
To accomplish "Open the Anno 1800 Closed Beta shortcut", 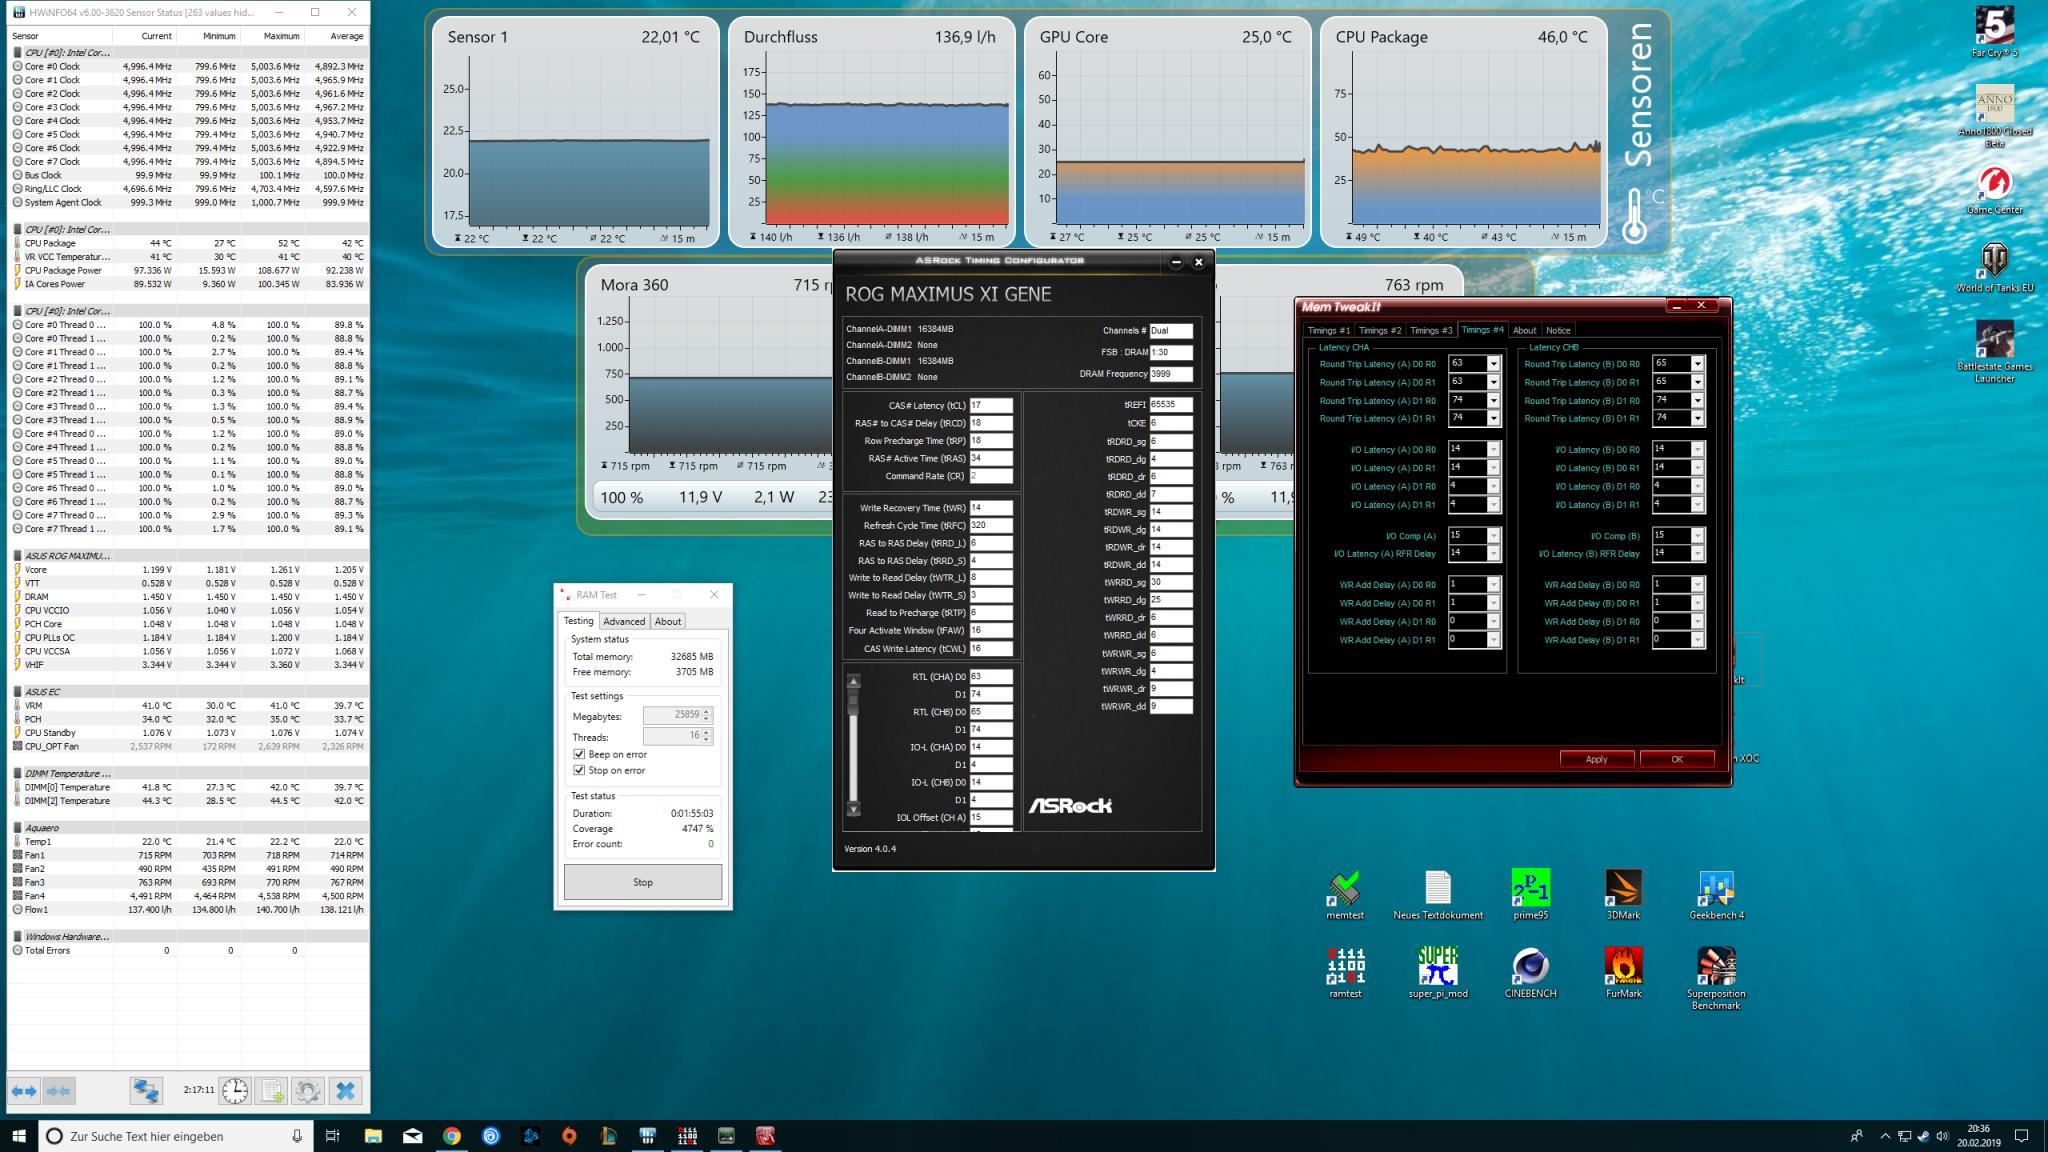I will 1994,116.
